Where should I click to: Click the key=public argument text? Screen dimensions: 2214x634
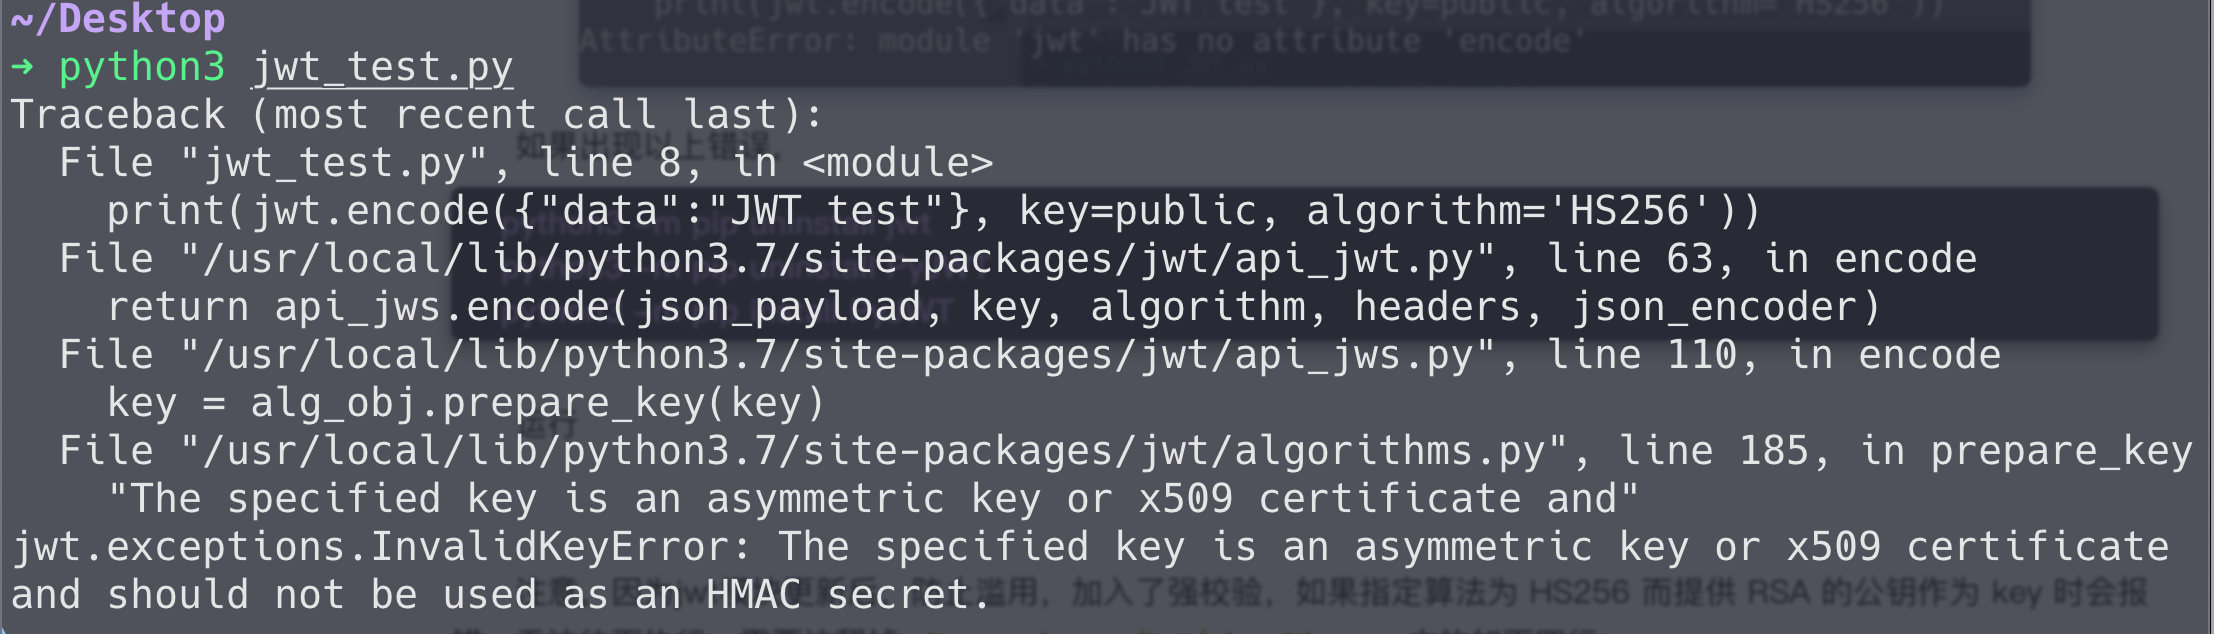tap(1137, 211)
